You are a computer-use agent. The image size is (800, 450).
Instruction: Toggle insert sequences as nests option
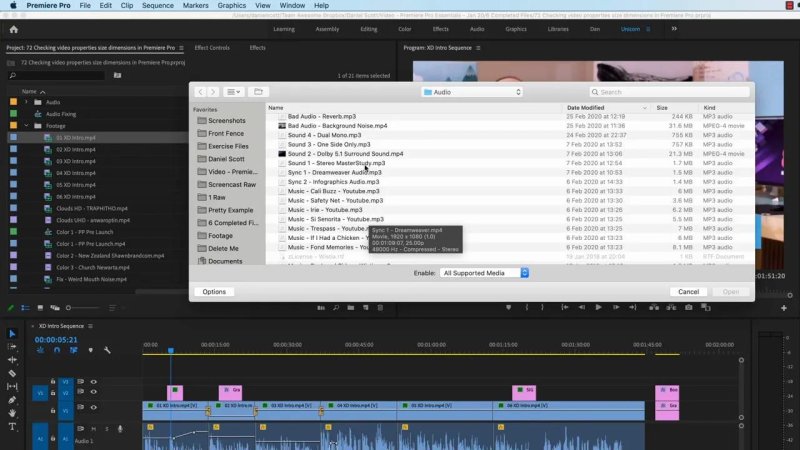click(x=40, y=350)
